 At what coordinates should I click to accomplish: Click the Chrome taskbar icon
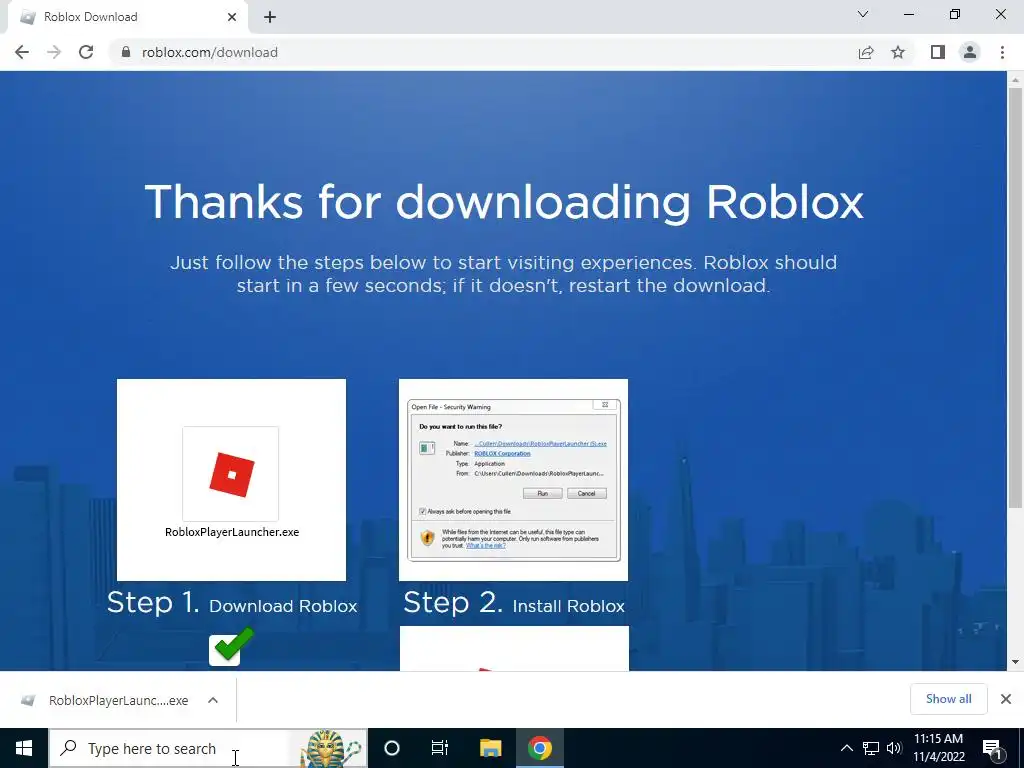pos(540,748)
